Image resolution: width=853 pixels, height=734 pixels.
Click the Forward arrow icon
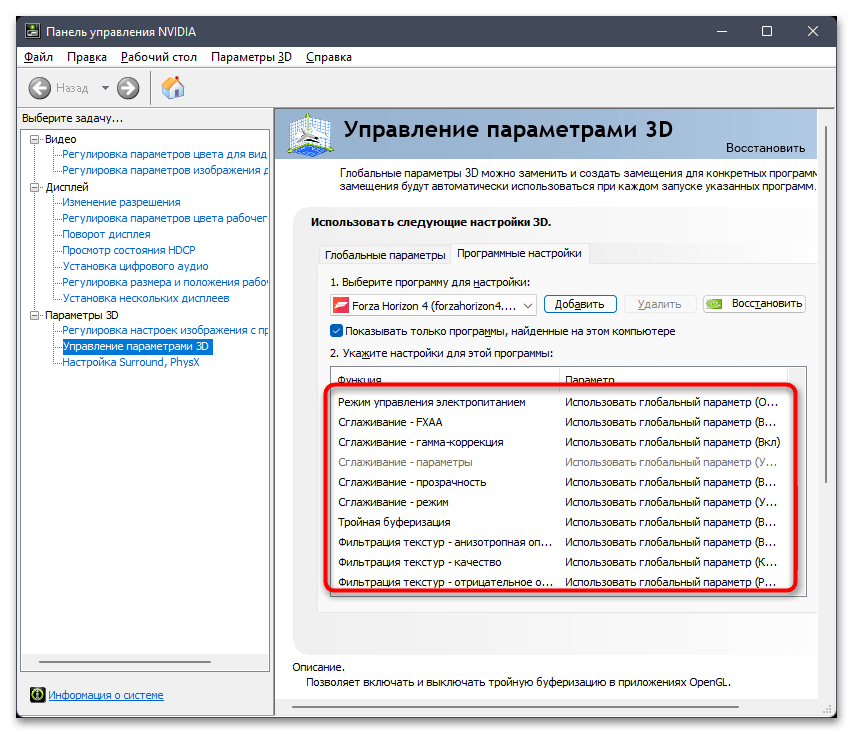pyautogui.click(x=128, y=88)
